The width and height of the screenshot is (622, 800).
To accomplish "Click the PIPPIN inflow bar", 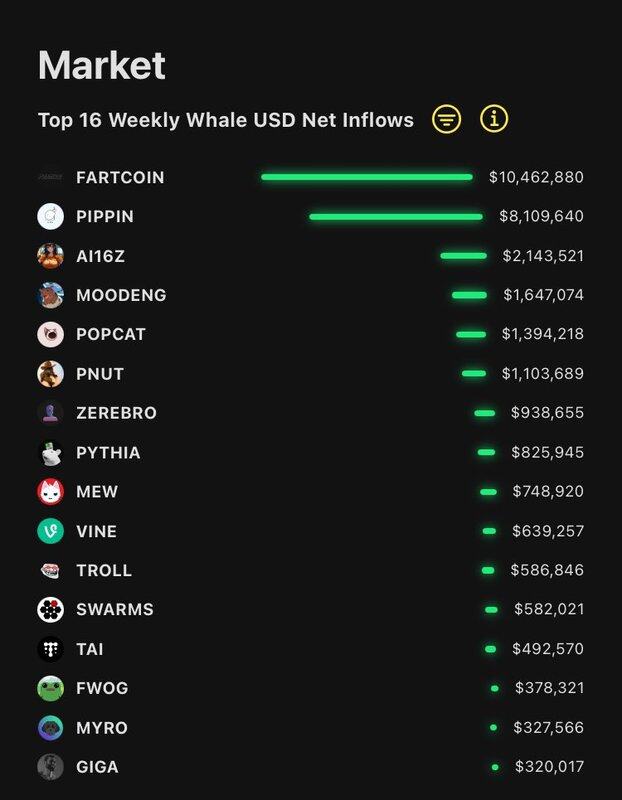I will pyautogui.click(x=396, y=216).
